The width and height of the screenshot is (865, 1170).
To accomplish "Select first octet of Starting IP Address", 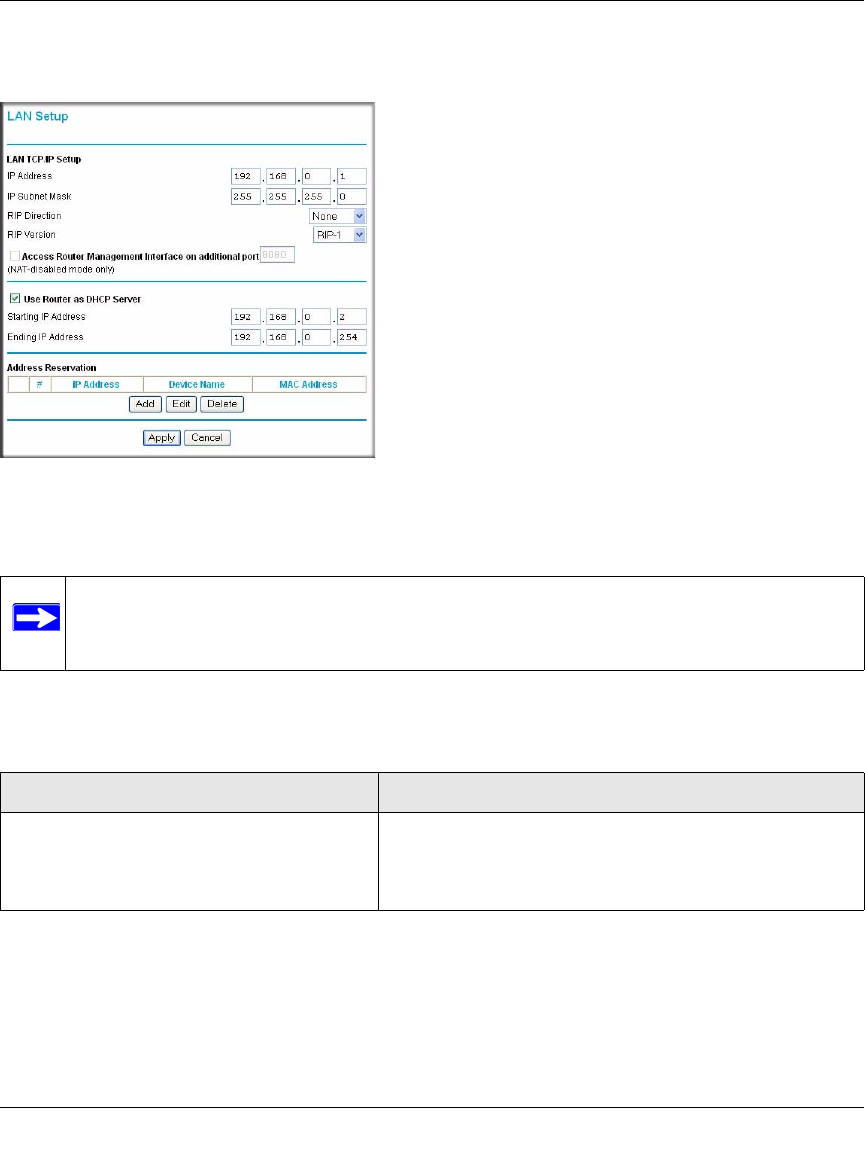I will click(246, 317).
